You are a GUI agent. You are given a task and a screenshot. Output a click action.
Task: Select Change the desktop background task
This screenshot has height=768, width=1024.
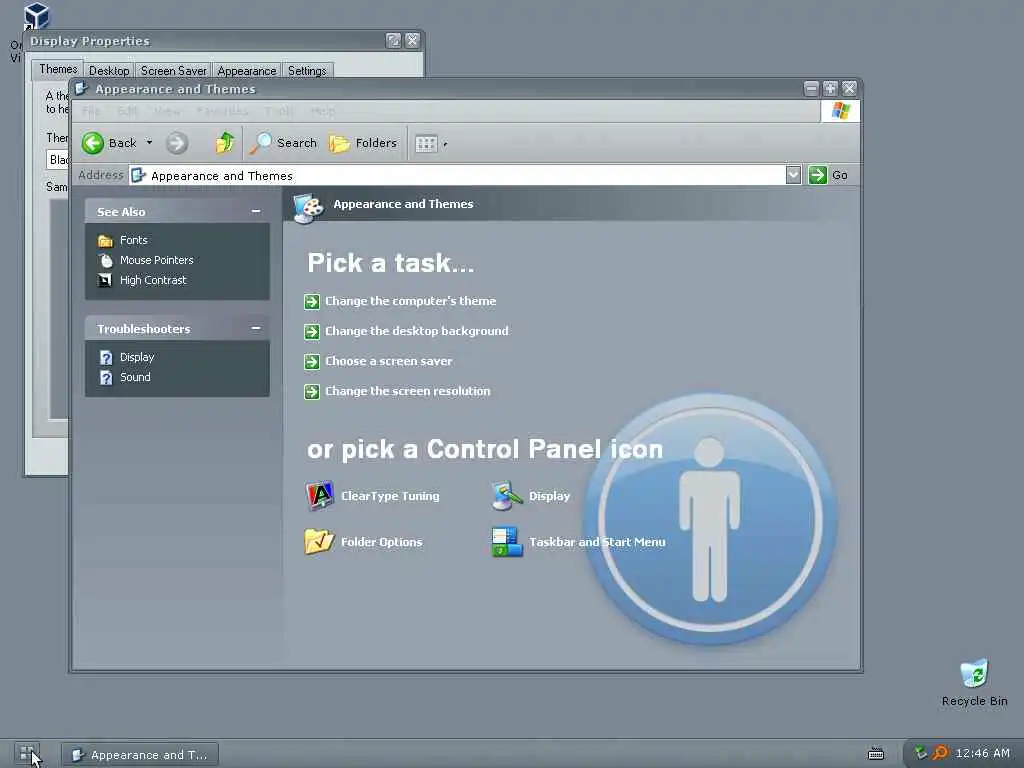pyautogui.click(x=417, y=331)
